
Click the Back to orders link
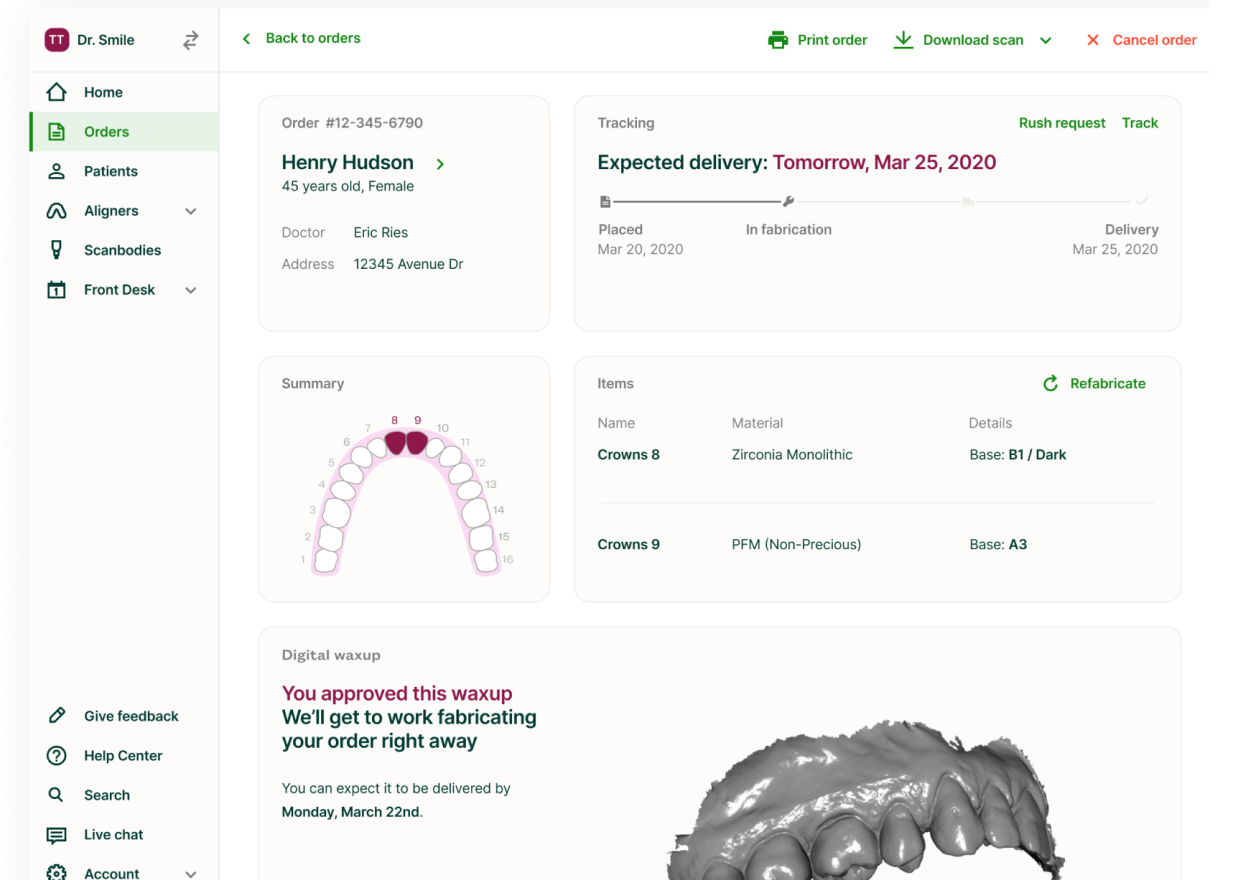[x=301, y=38]
